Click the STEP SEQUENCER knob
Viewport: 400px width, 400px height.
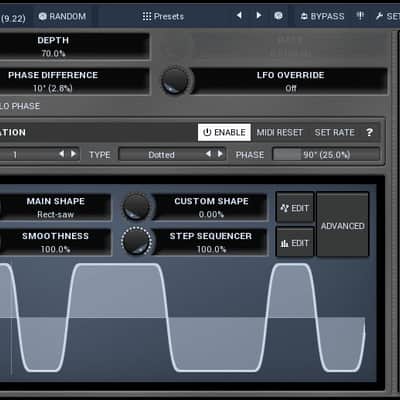(x=136, y=241)
